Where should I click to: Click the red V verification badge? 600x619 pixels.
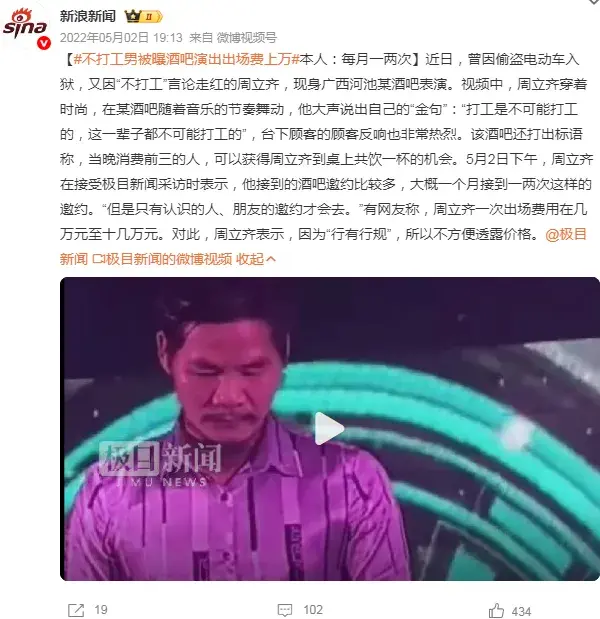[x=44, y=43]
